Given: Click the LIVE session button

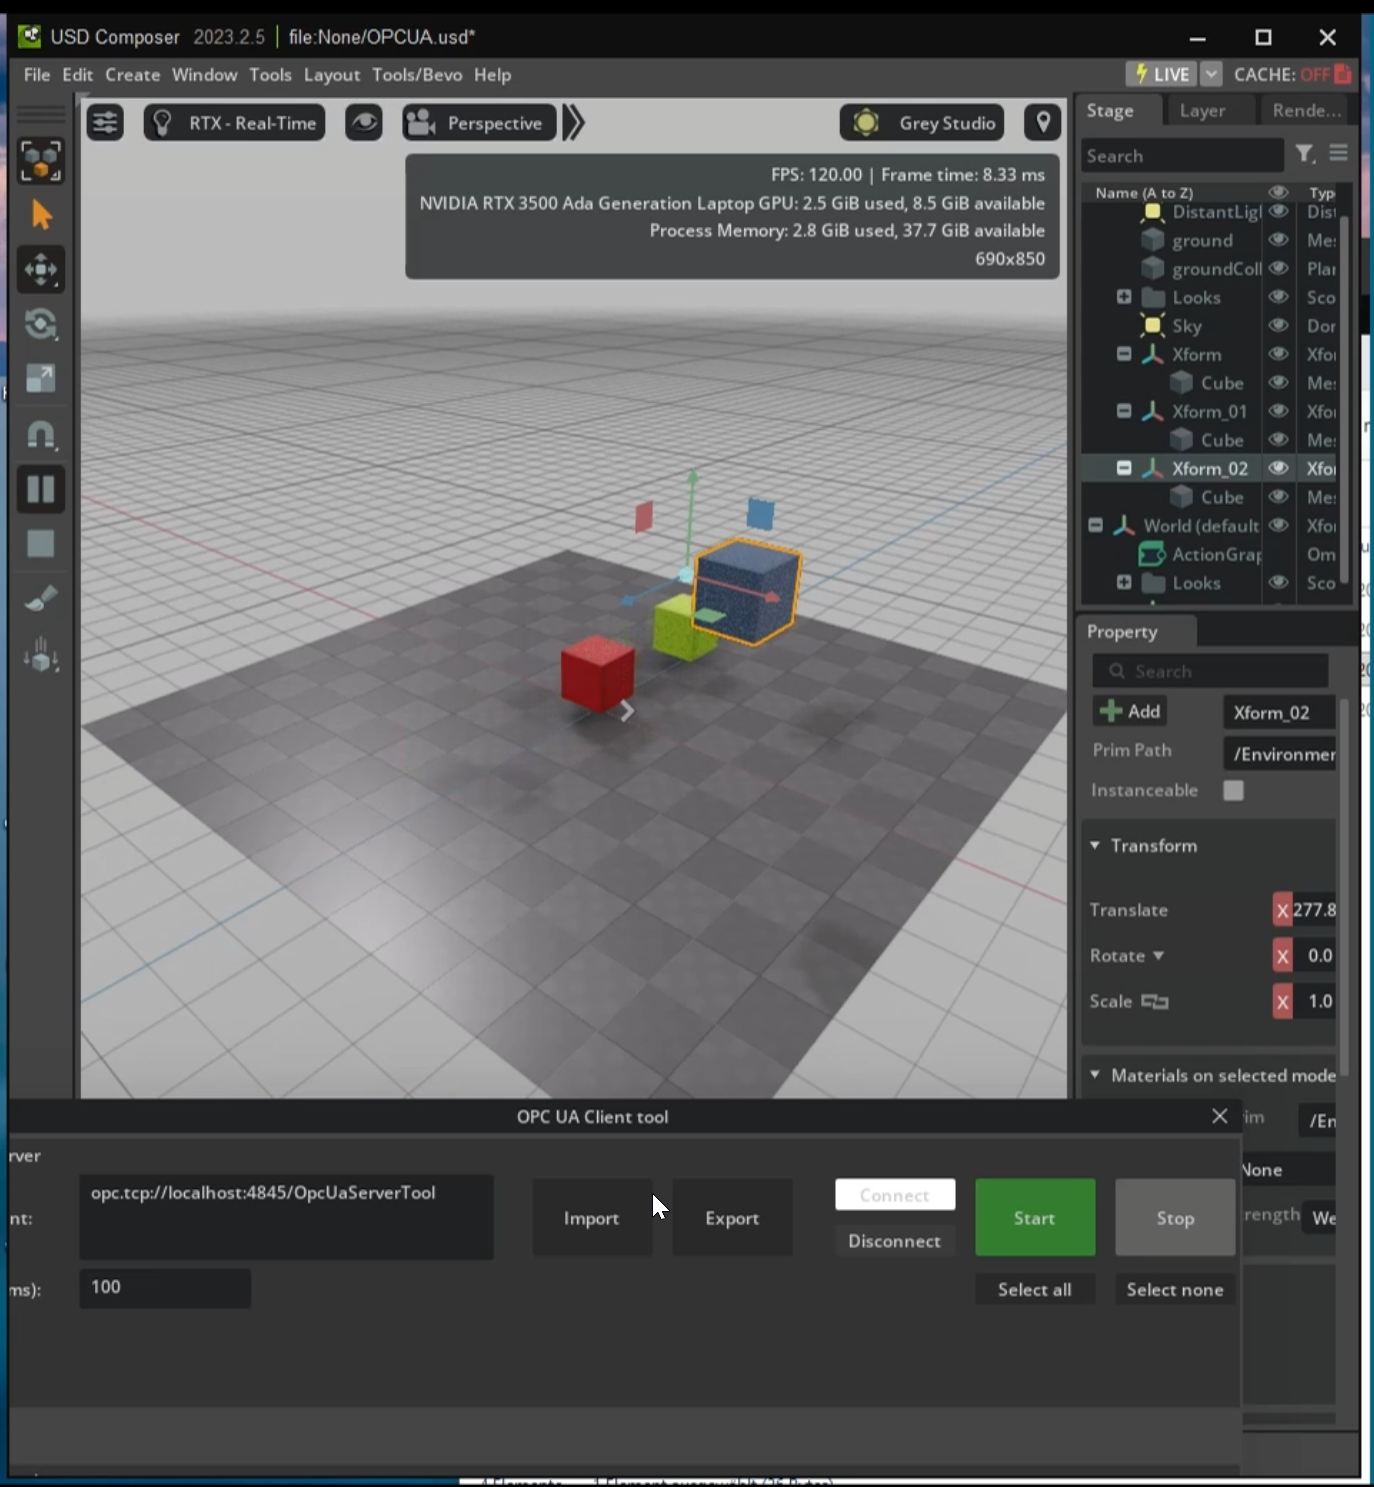Looking at the screenshot, I should [x=1161, y=74].
